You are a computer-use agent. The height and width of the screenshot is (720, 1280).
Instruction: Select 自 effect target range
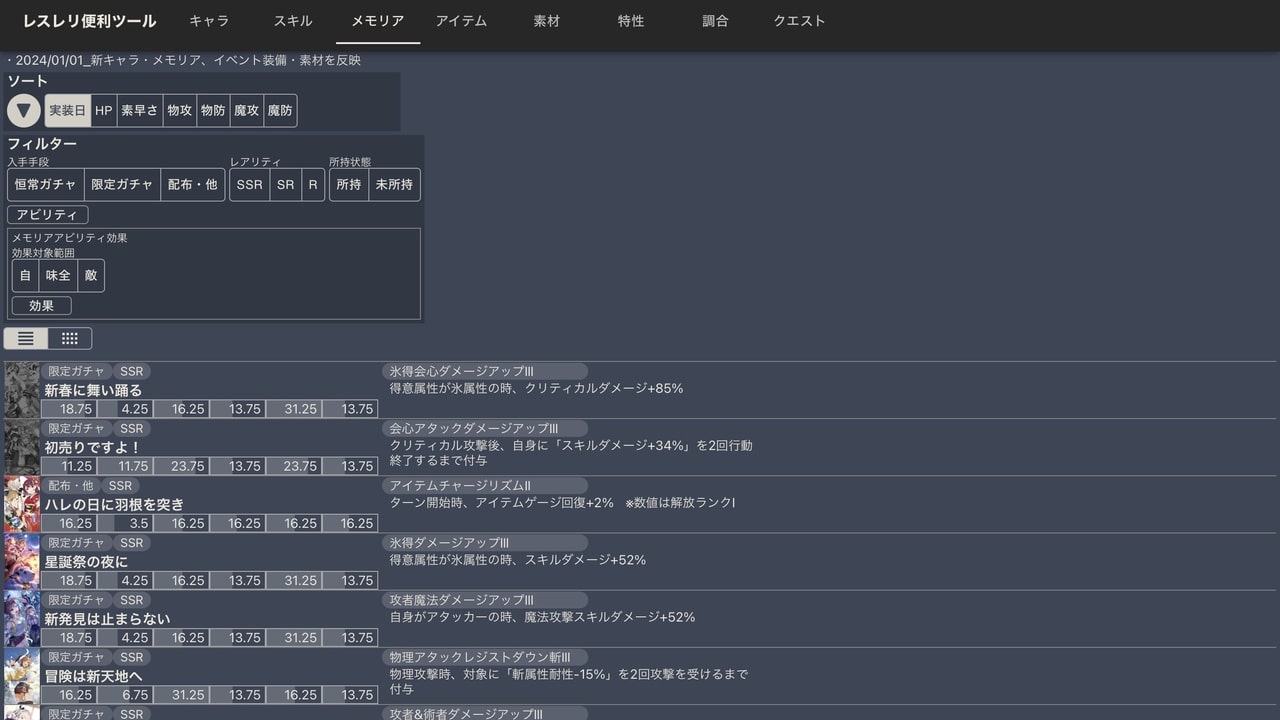[x=25, y=276]
